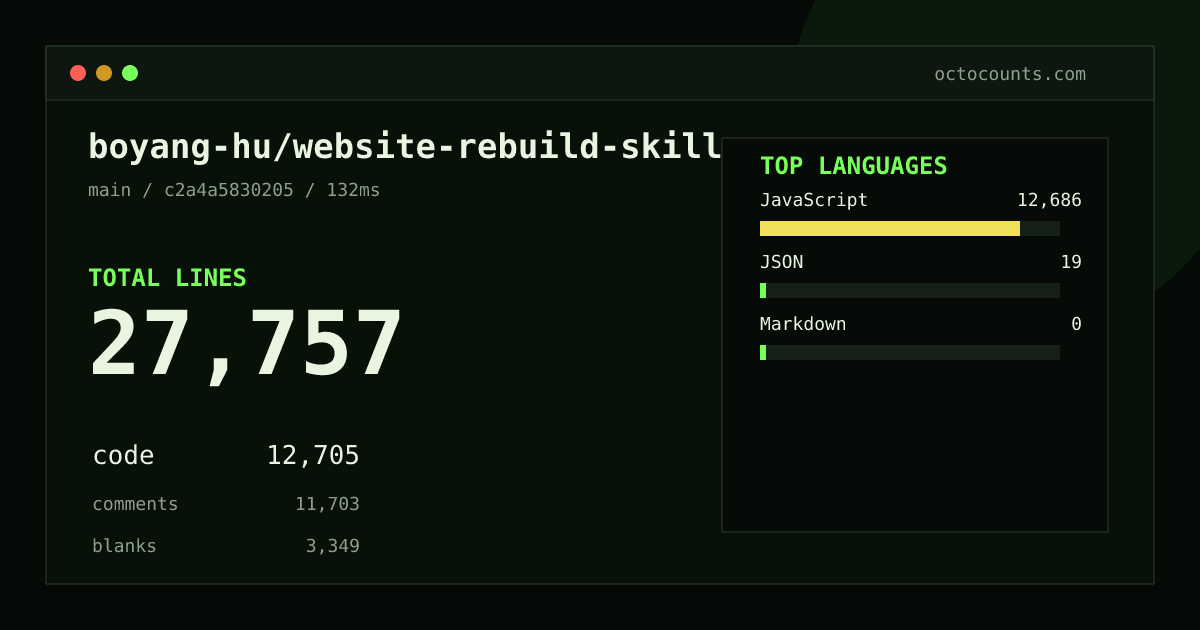Click the blanks row label
The image size is (1200, 630).
pyautogui.click(x=124, y=546)
